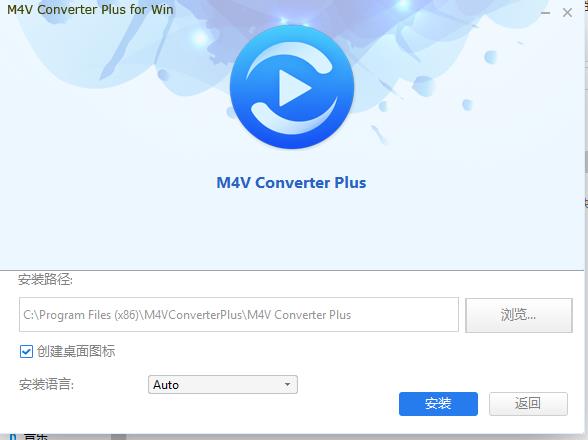Screen dimensions: 588x440
Task: Close the M4V Converter Plus installer
Action: click(x=567, y=13)
